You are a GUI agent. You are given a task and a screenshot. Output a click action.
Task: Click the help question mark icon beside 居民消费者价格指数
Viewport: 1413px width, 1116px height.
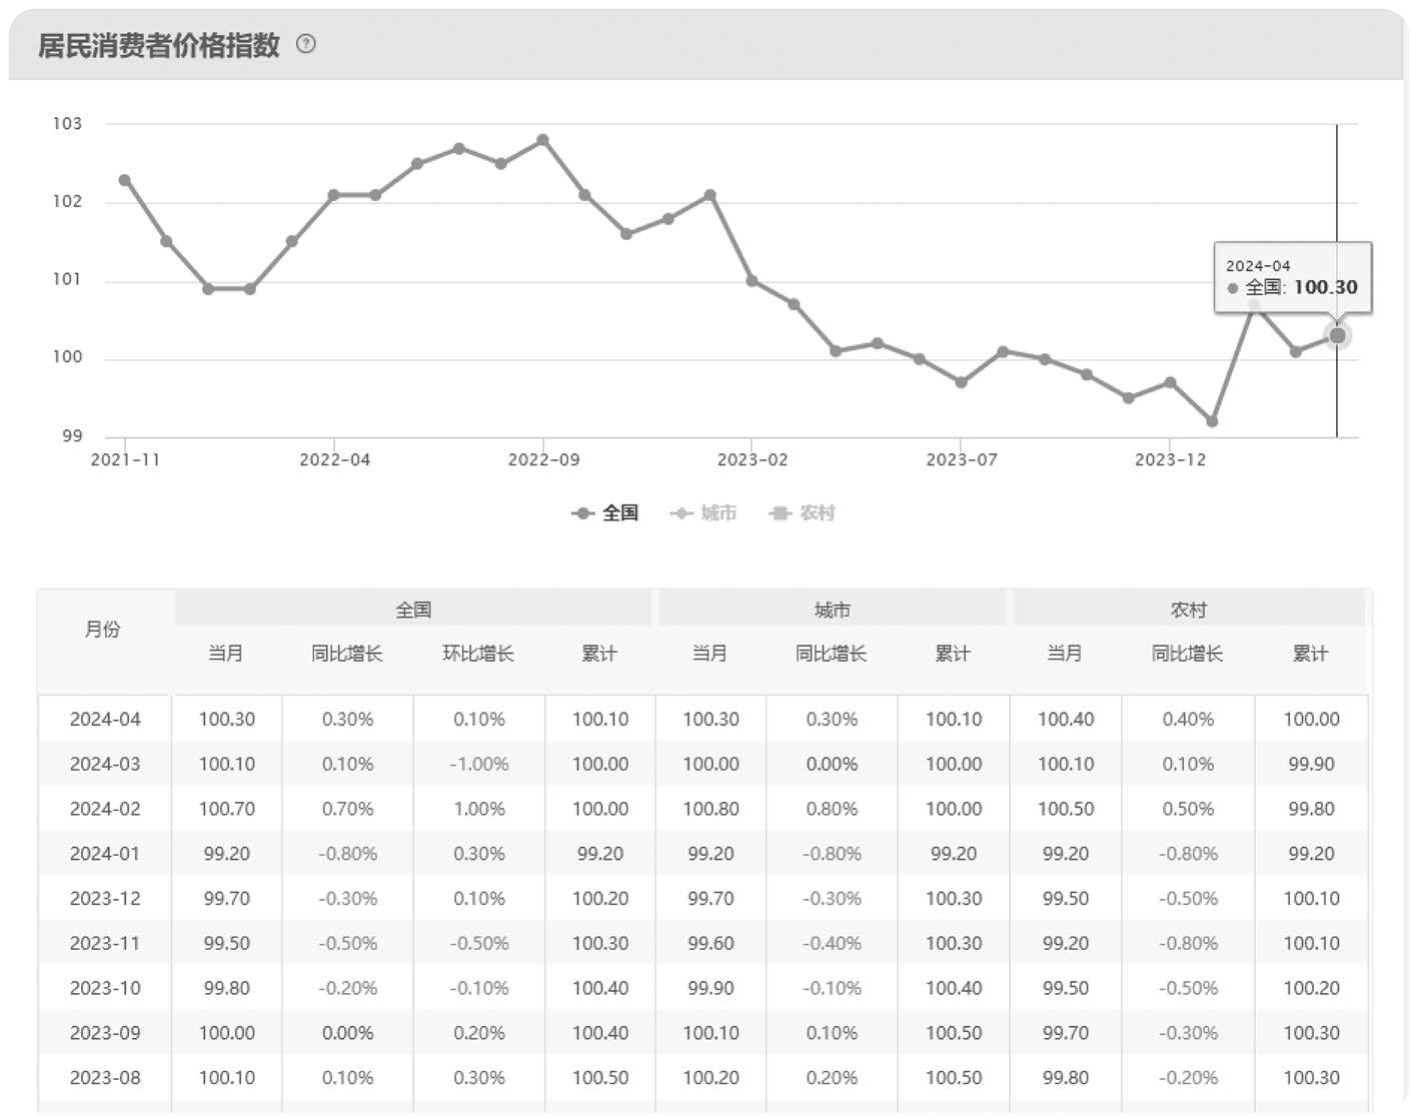pyautogui.click(x=306, y=44)
